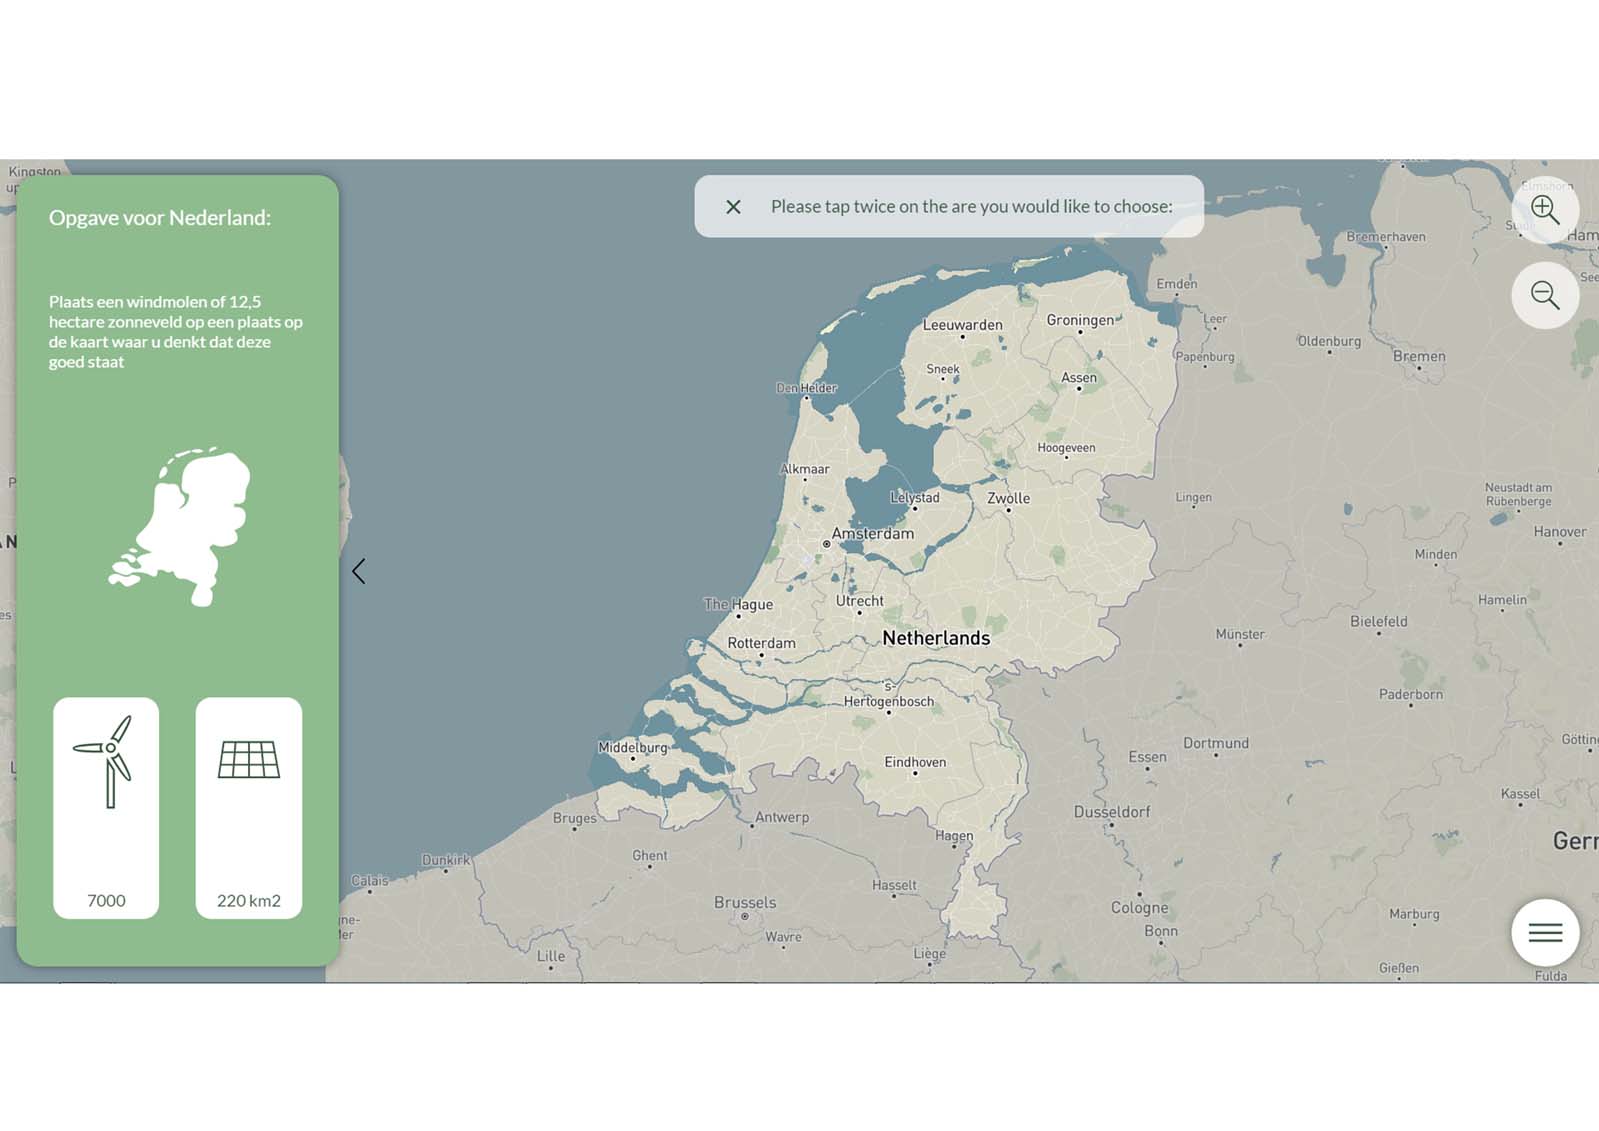
Task: Zoom in the map with the plus magnifier
Action: [1545, 210]
